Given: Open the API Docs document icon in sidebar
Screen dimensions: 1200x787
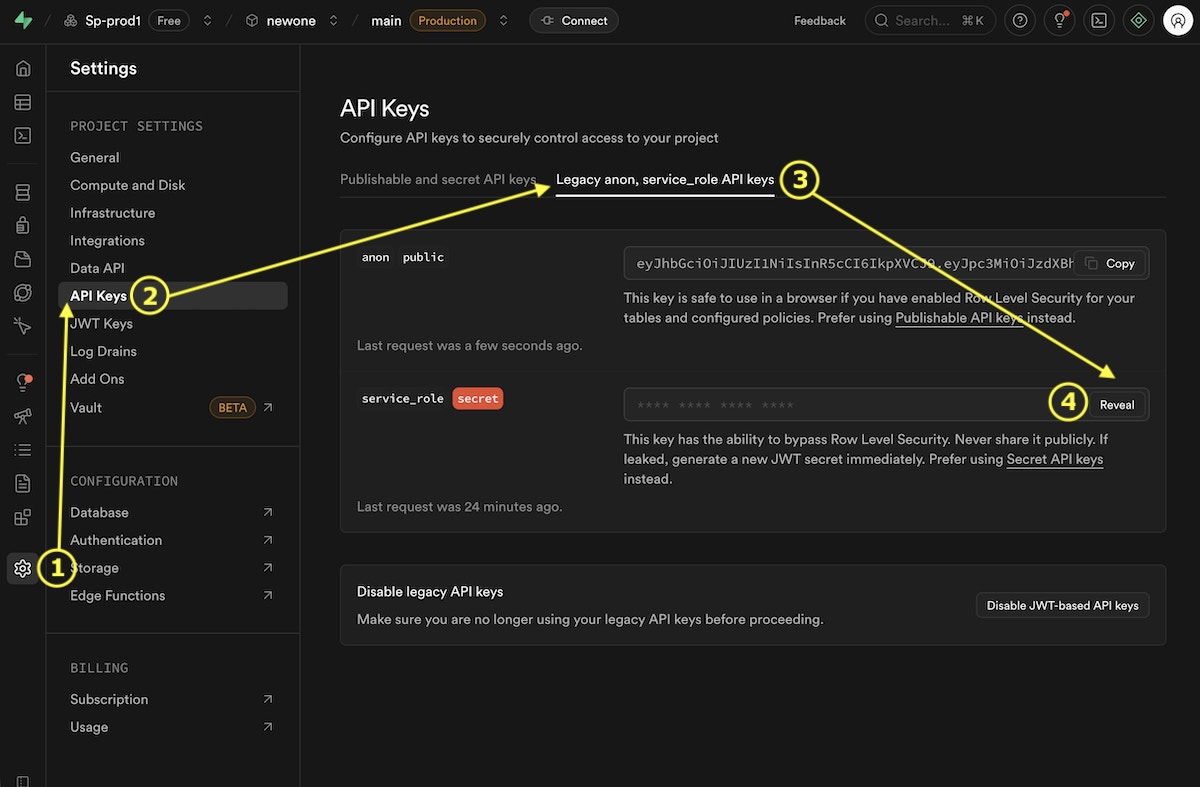Looking at the screenshot, I should click(x=23, y=483).
